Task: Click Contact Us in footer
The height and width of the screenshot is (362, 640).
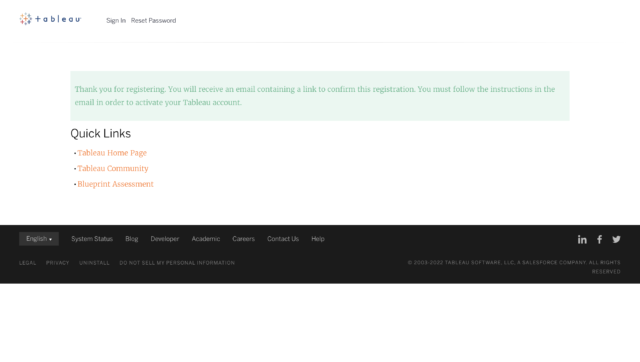Action: point(283,239)
